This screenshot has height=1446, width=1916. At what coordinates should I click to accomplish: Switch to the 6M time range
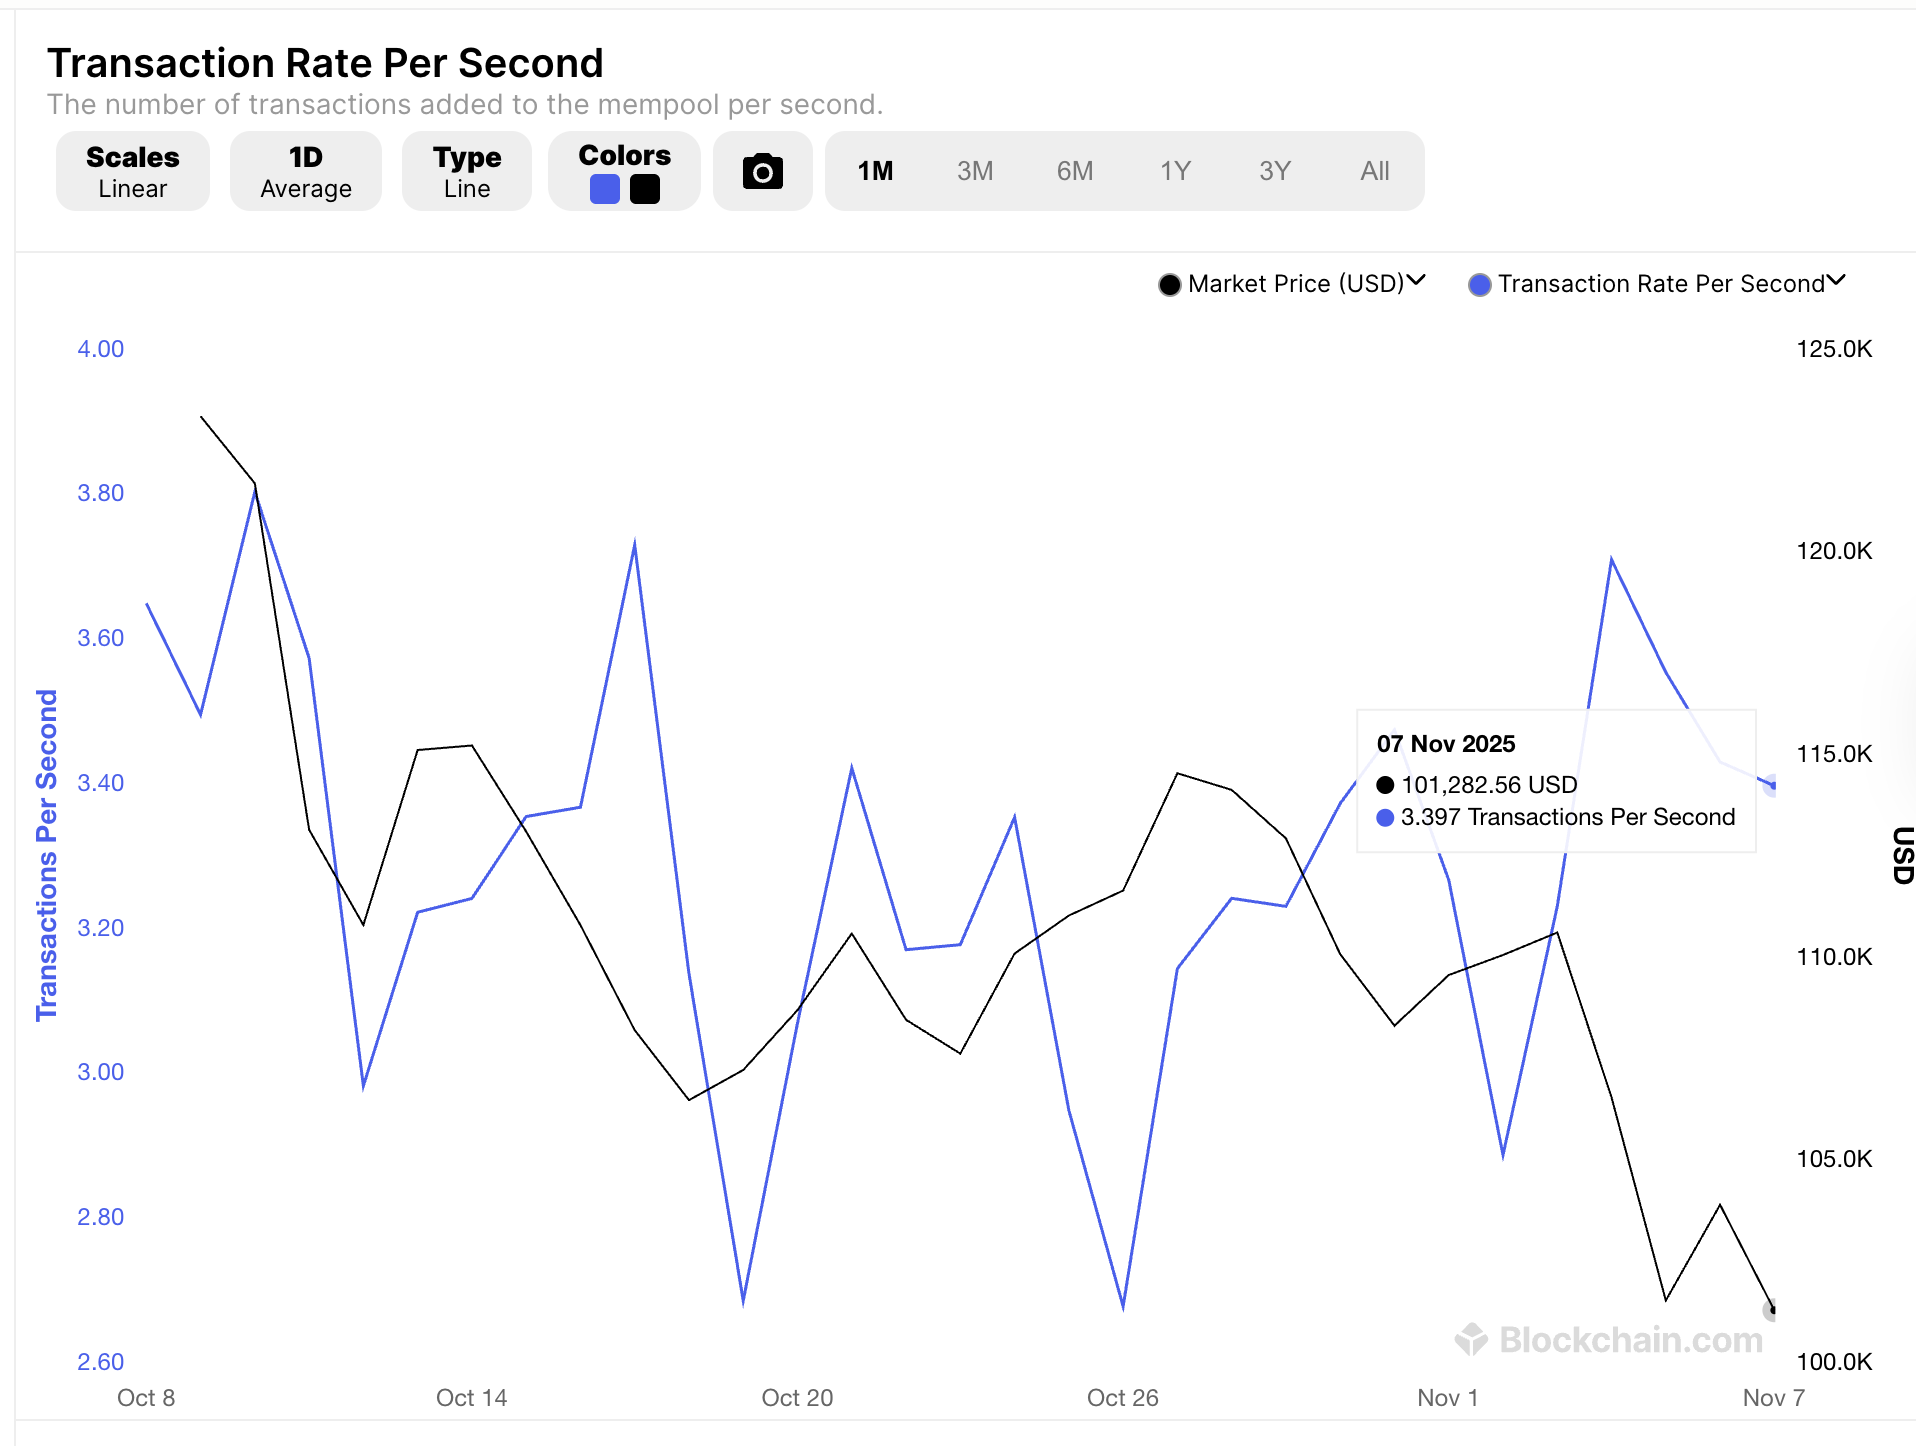pos(1074,172)
